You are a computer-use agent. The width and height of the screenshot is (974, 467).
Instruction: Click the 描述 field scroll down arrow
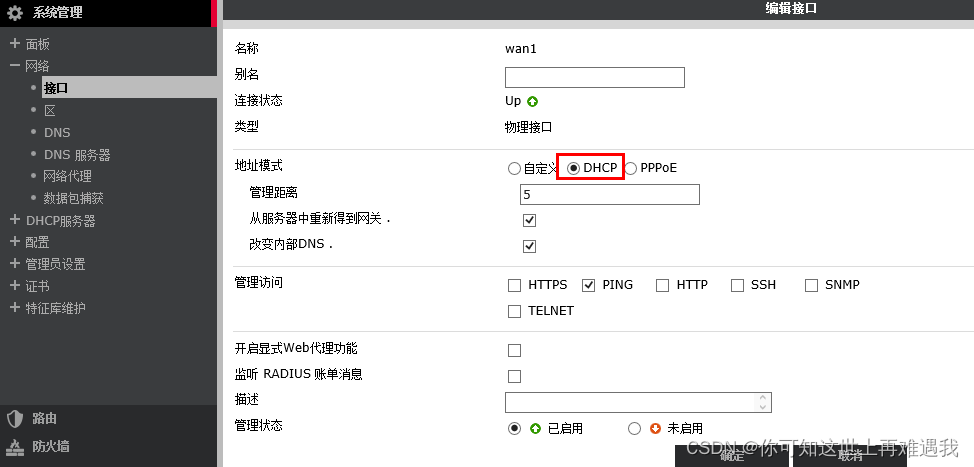763,407
